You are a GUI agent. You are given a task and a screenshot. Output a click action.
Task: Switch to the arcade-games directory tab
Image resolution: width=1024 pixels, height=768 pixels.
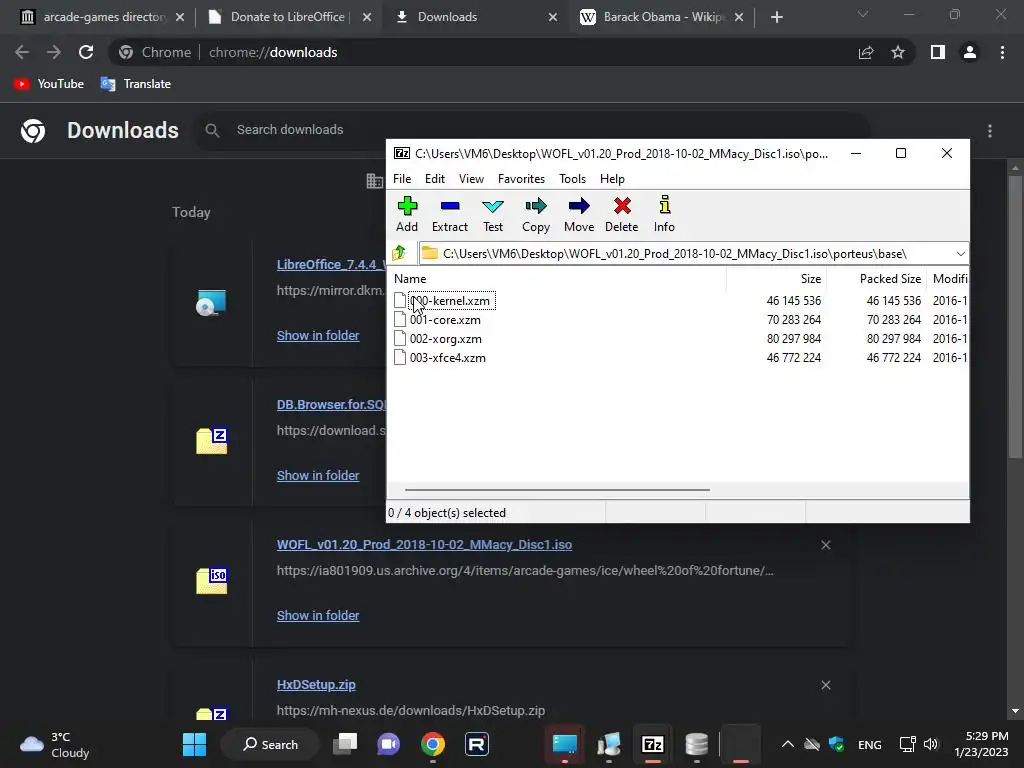(103, 17)
